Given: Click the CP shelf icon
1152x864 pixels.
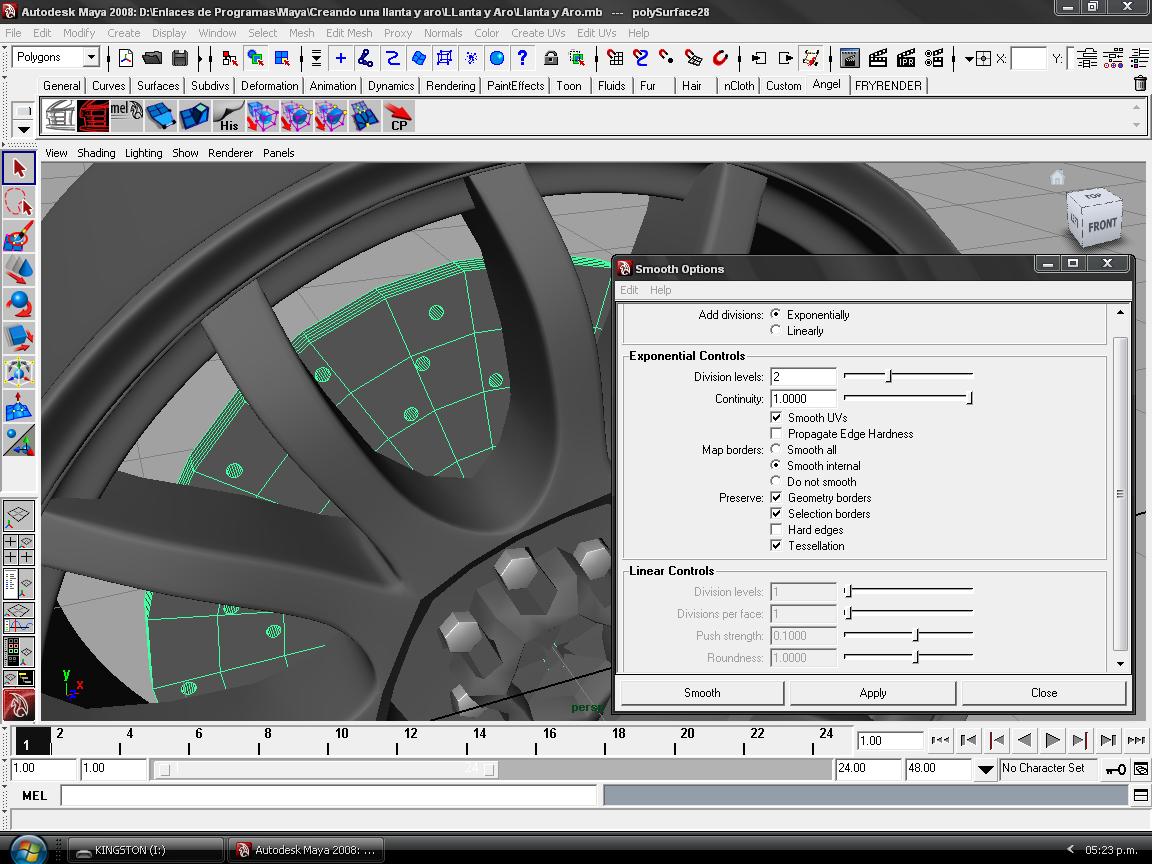Looking at the screenshot, I should (399, 117).
